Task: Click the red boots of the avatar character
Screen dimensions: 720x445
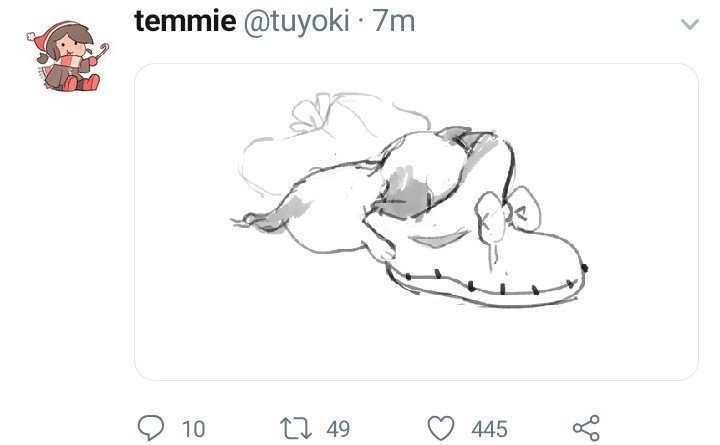Action: (81, 83)
